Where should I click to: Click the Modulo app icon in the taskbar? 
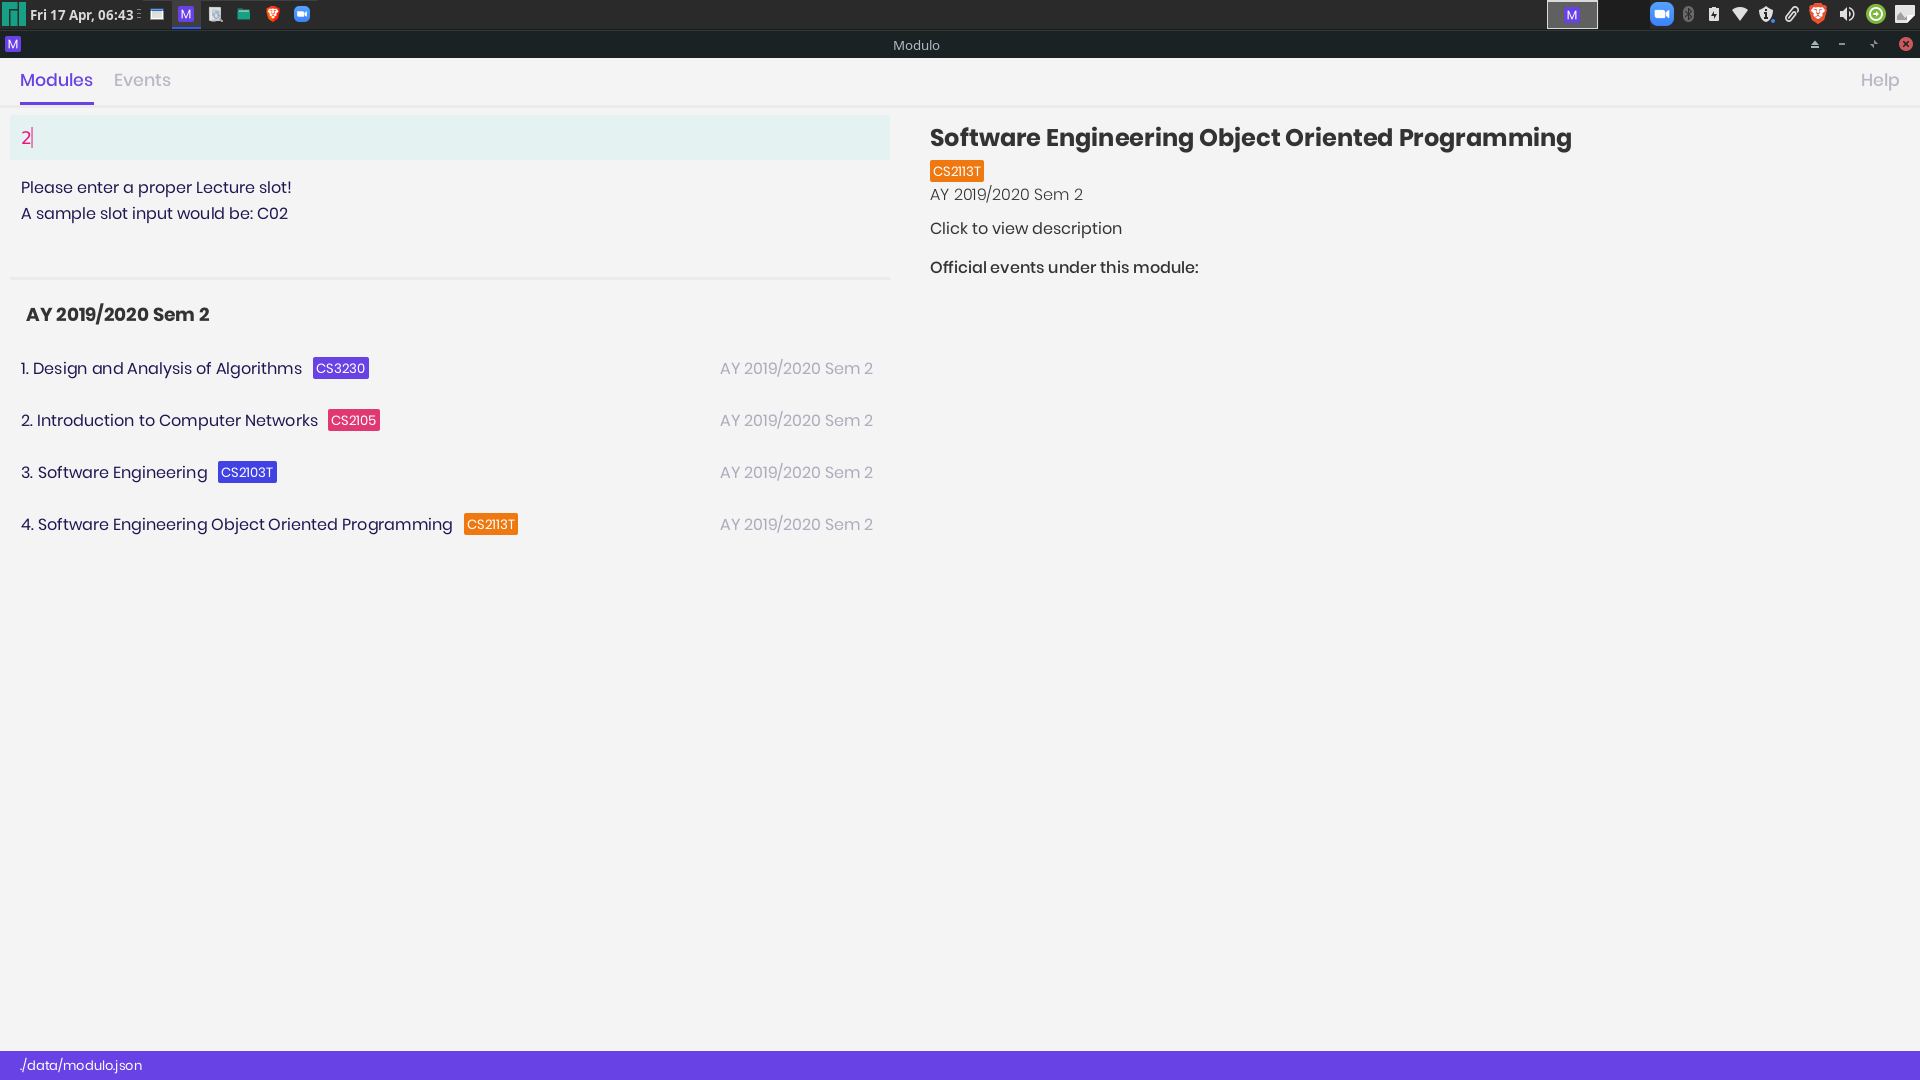[186, 14]
